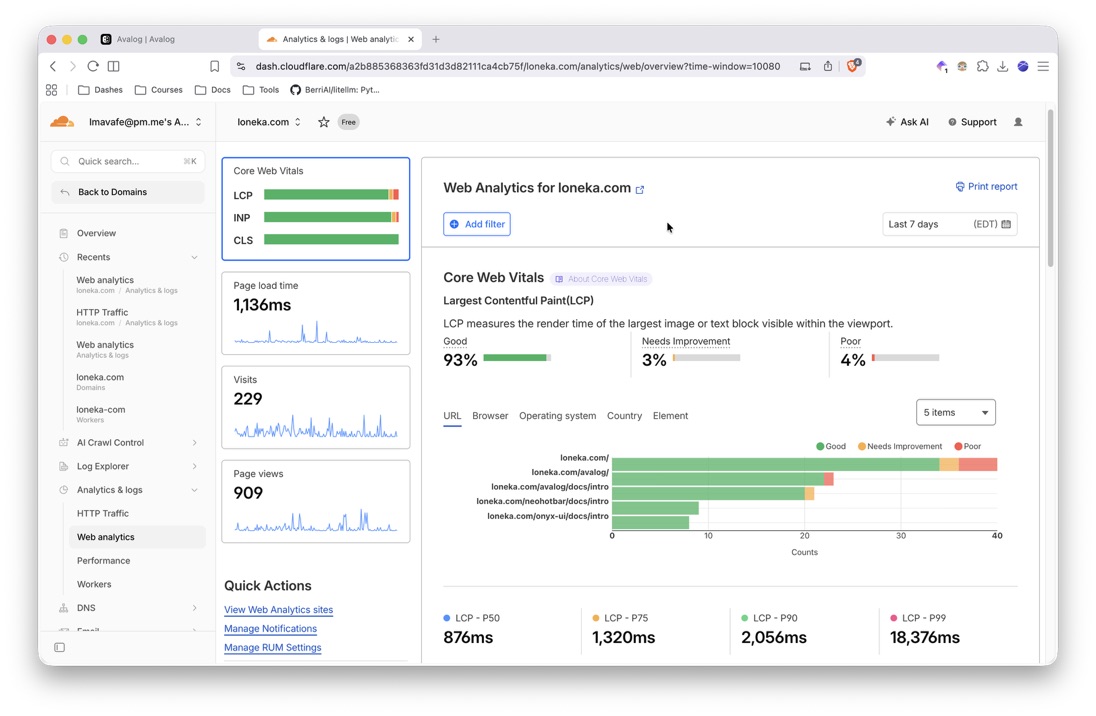1096x716 pixels.
Task: Open View Web Analytics sites link
Action: tap(278, 610)
